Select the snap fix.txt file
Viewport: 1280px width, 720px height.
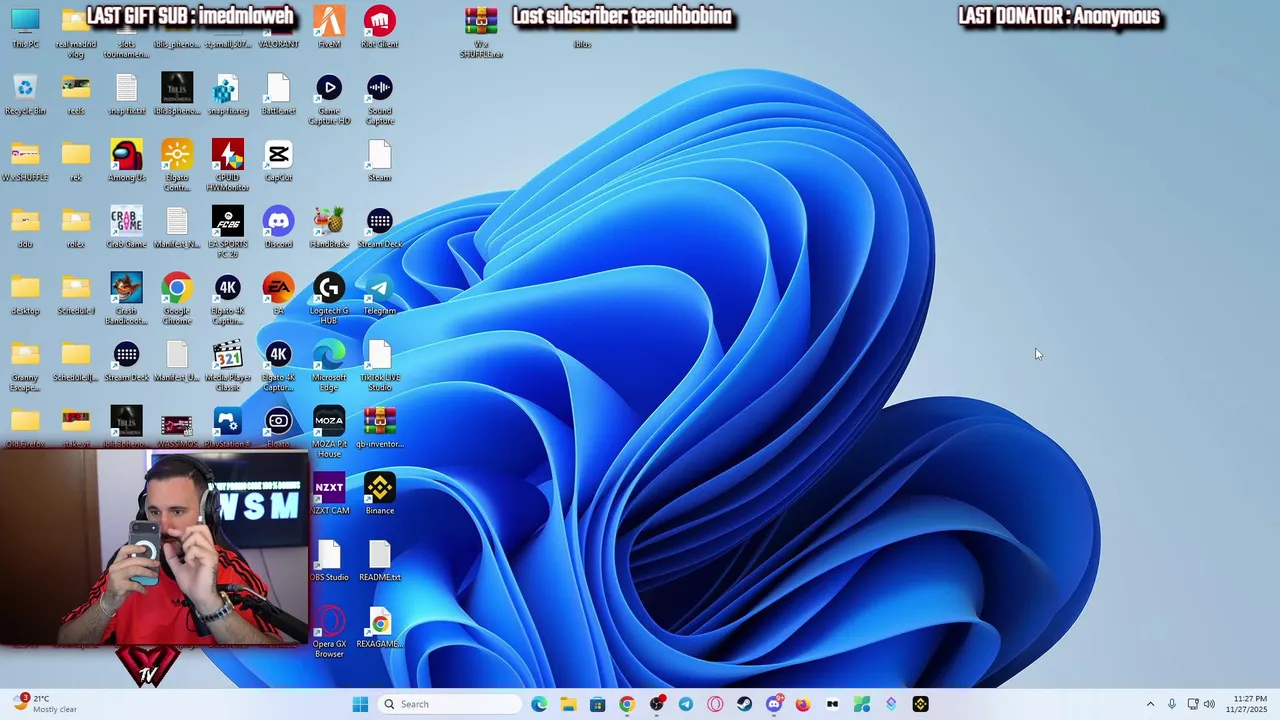click(x=126, y=96)
